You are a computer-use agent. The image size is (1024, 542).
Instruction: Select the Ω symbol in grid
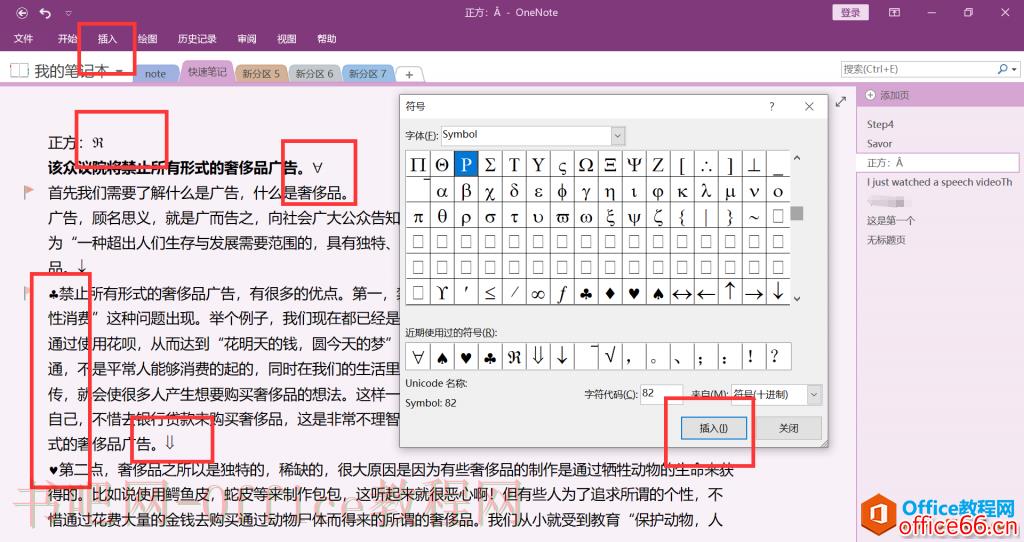tap(586, 165)
